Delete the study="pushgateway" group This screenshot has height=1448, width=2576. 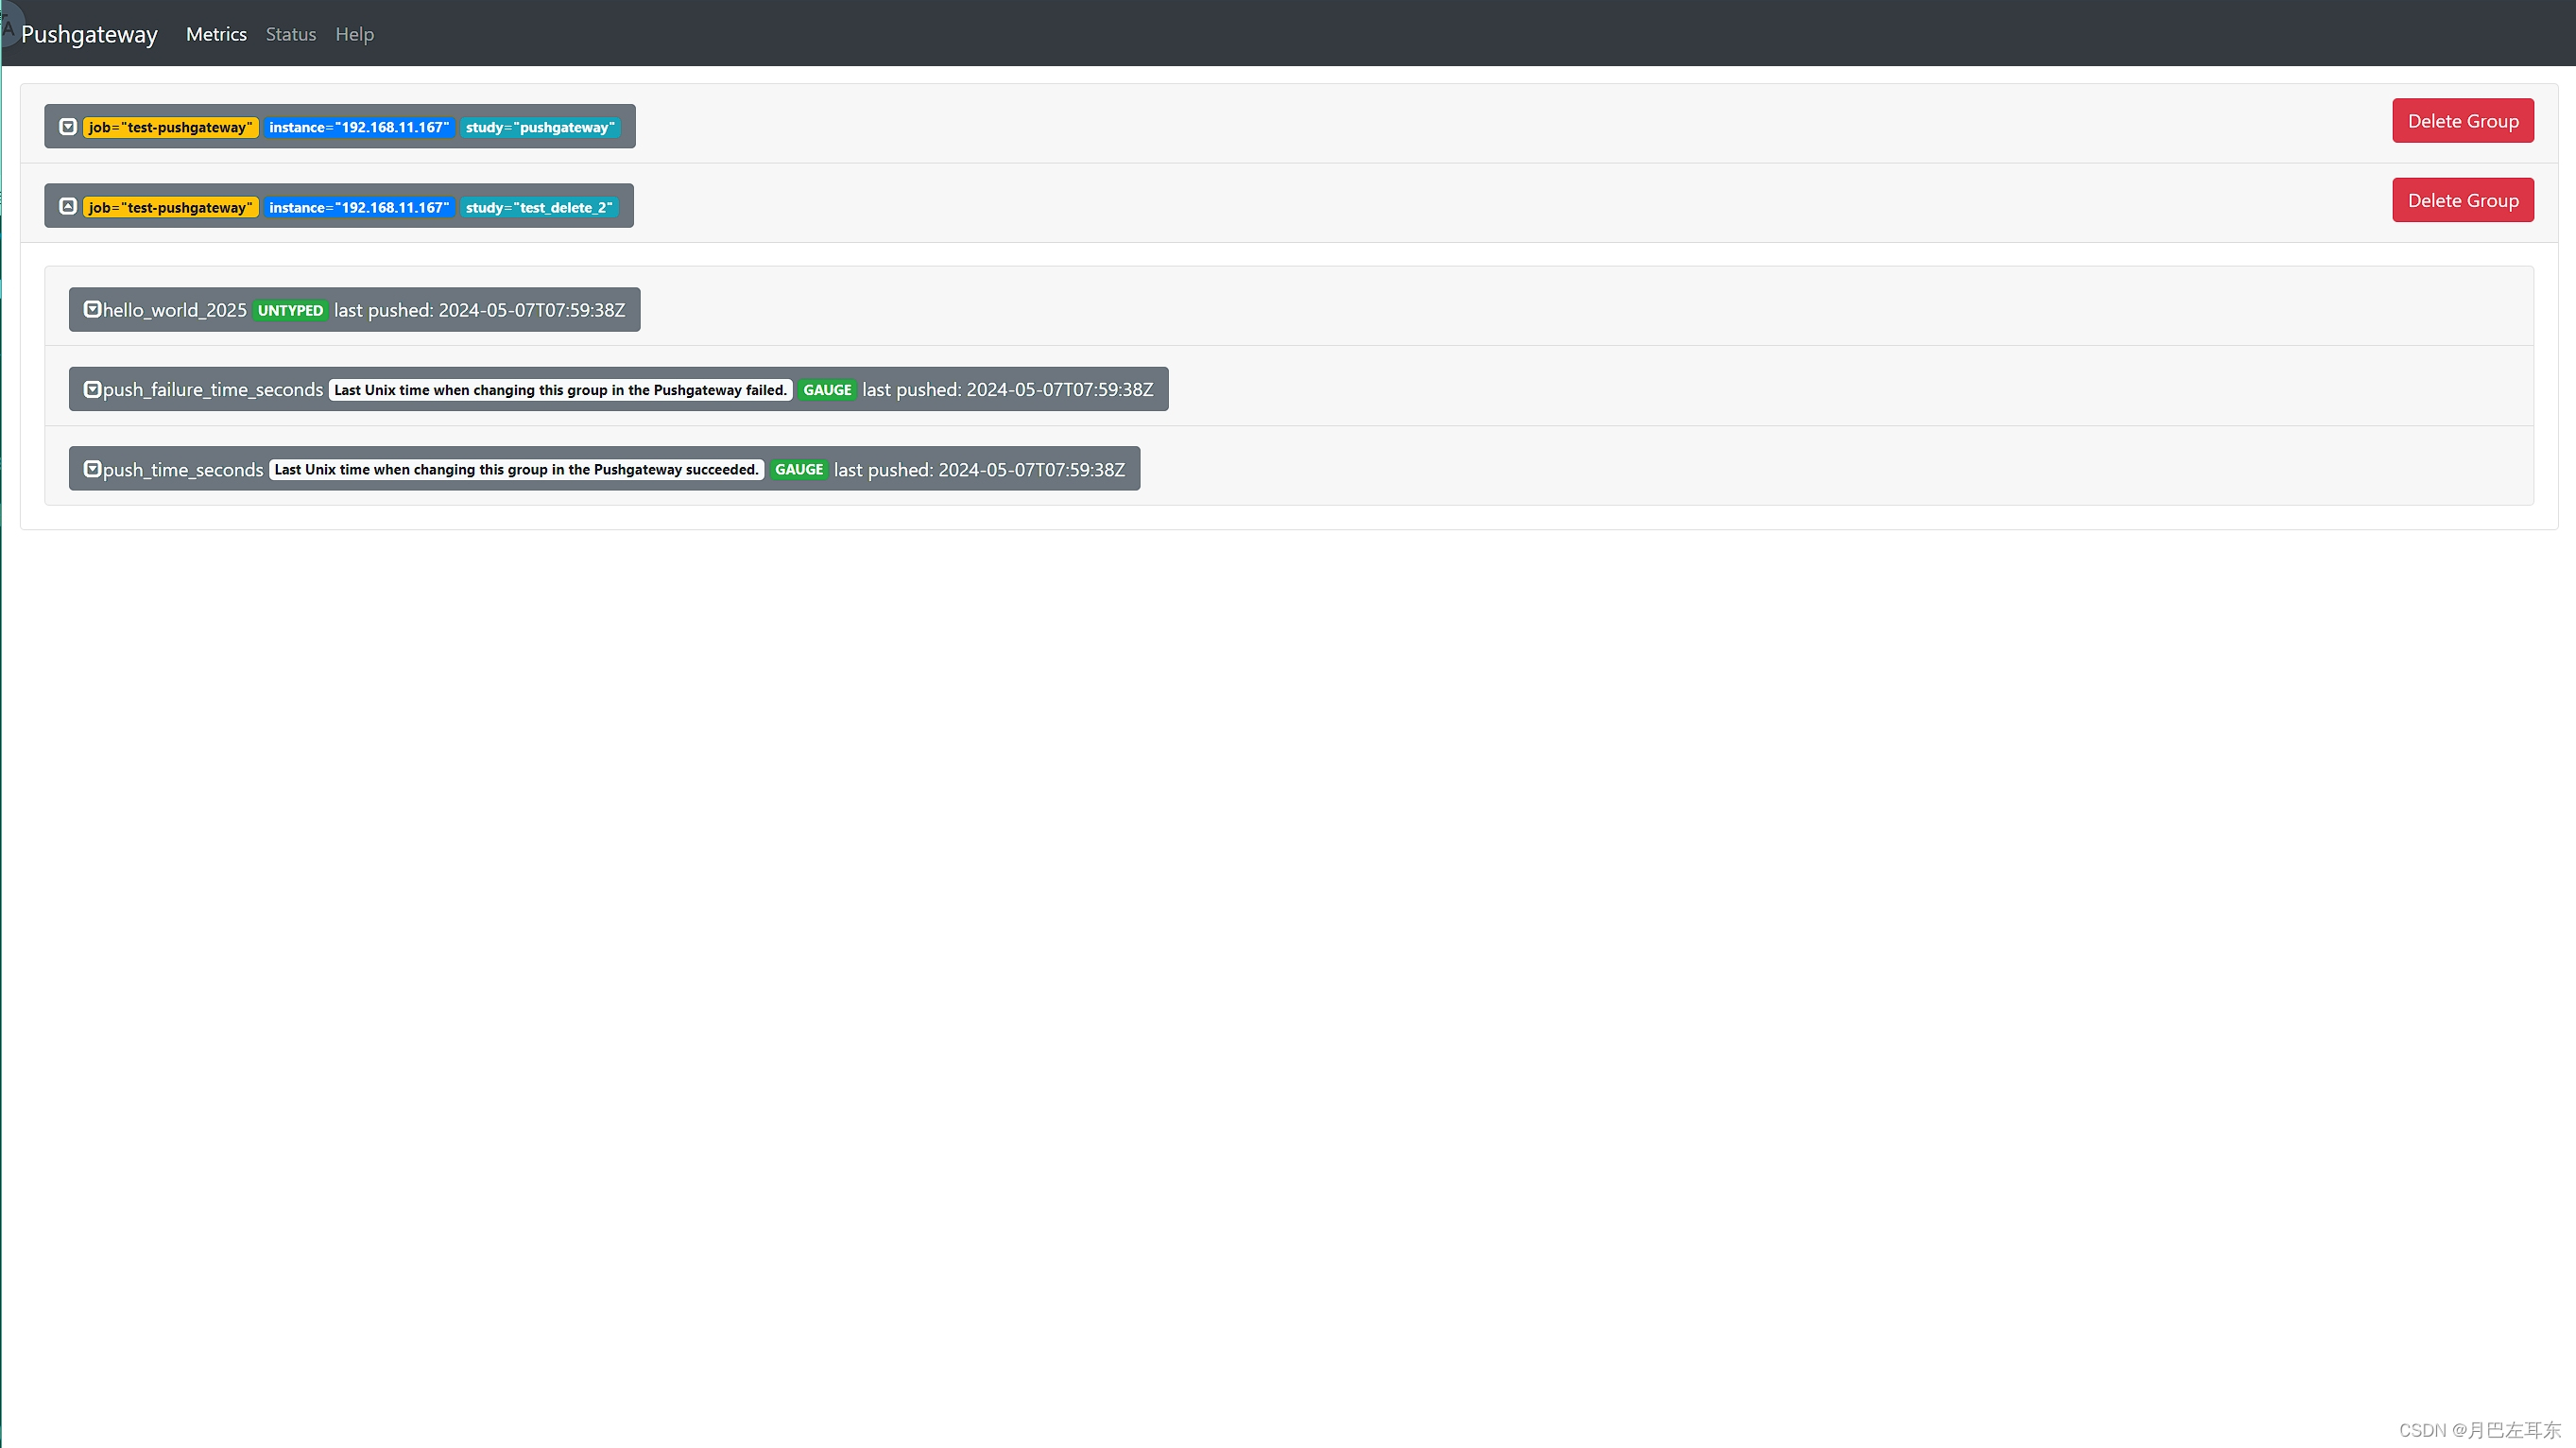2462,121
